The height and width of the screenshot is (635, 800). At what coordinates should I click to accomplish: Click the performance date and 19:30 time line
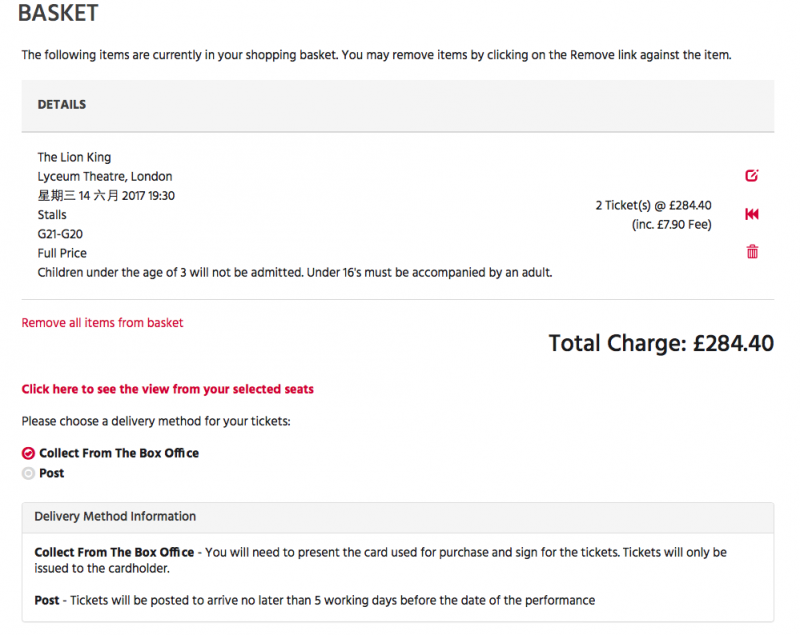point(106,196)
